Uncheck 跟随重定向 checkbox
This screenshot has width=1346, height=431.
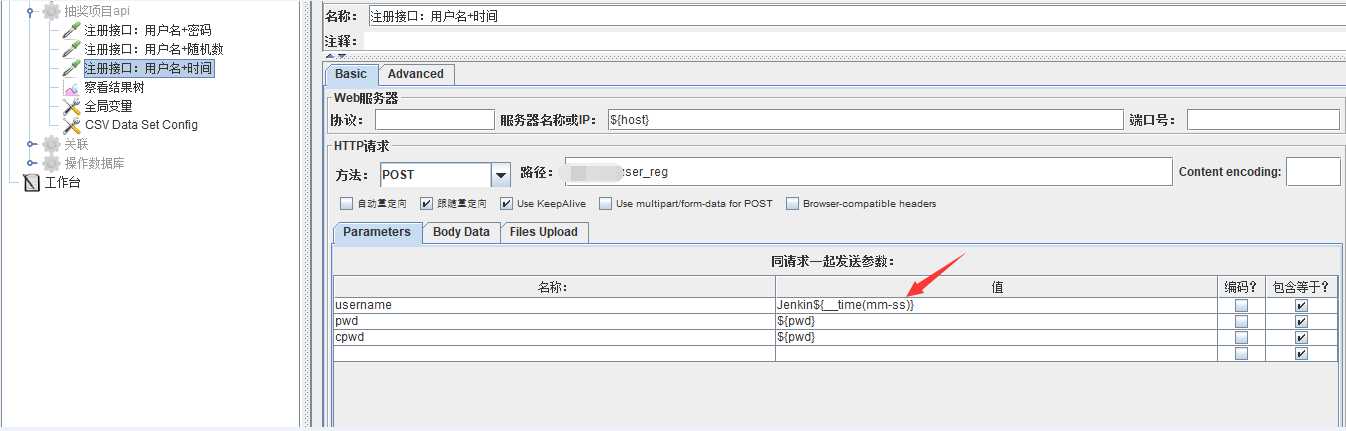click(427, 204)
